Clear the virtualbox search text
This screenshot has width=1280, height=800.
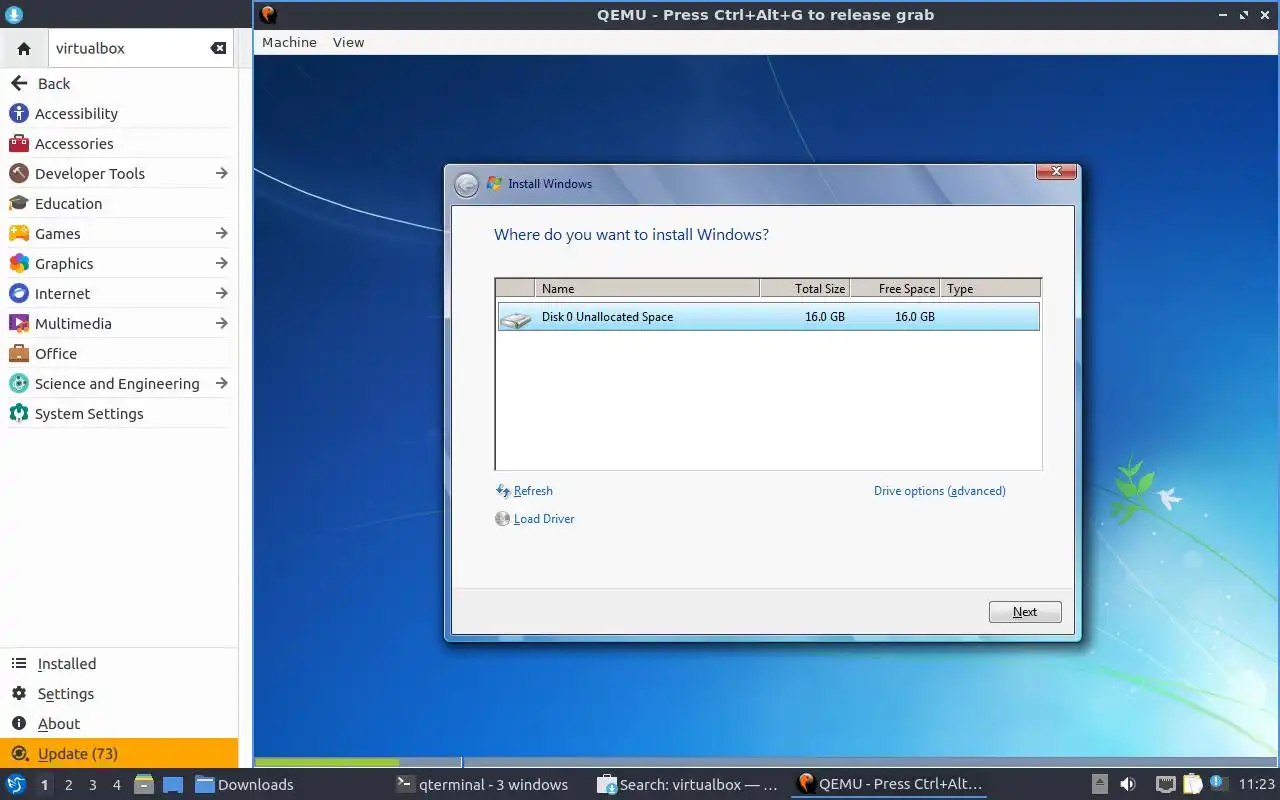218,48
